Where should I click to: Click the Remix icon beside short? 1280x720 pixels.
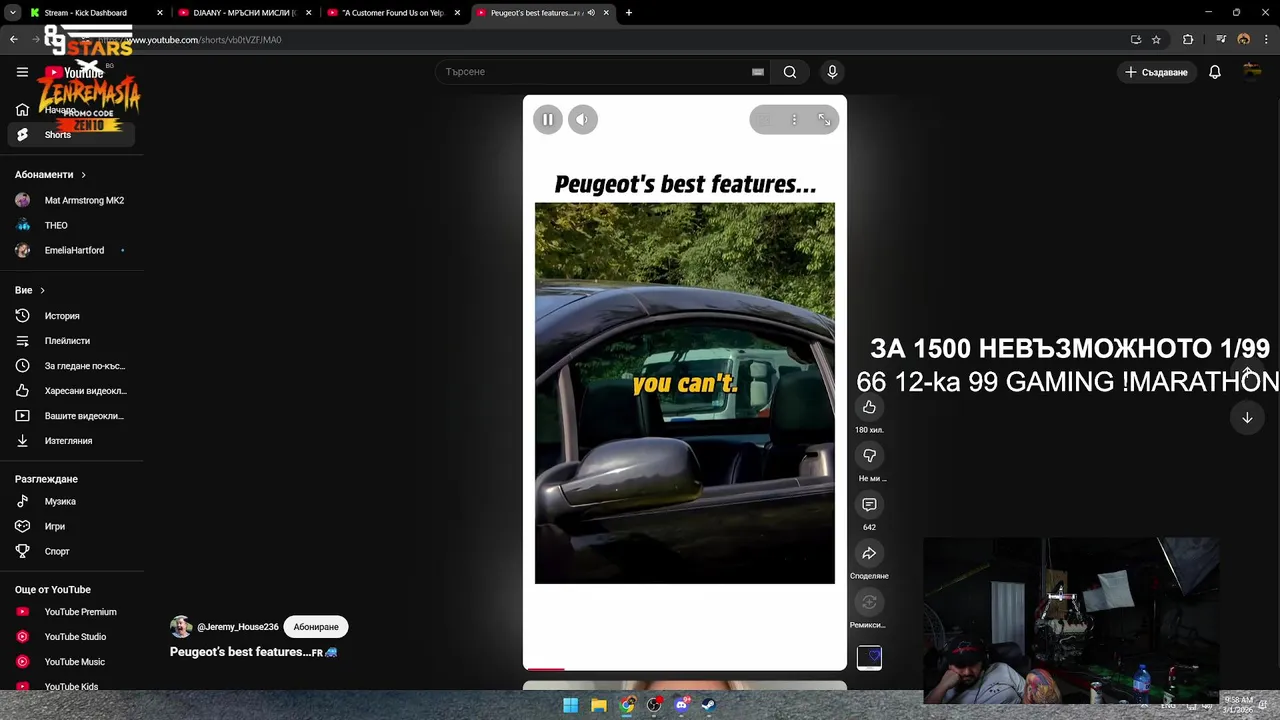click(x=869, y=603)
